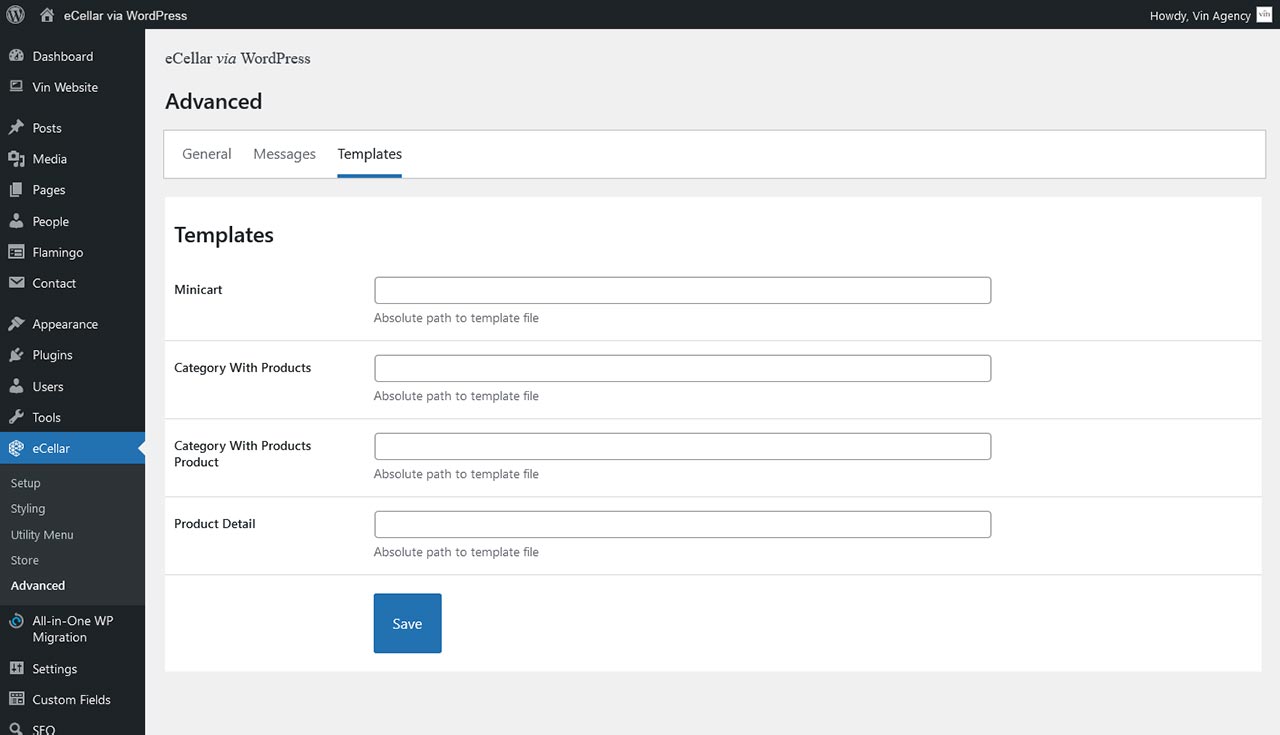Click the All-in-One WP Migration icon

tap(16, 621)
